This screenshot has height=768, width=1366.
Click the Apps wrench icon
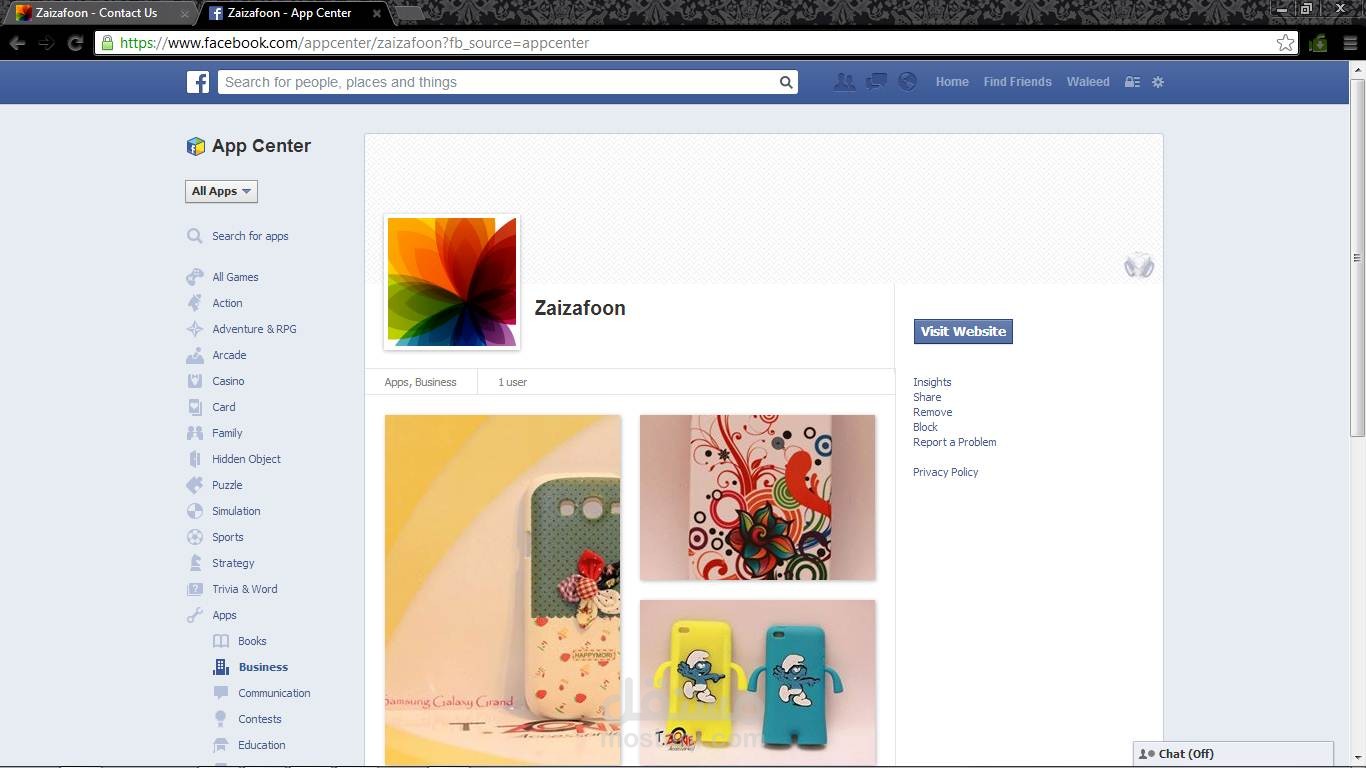coord(195,615)
